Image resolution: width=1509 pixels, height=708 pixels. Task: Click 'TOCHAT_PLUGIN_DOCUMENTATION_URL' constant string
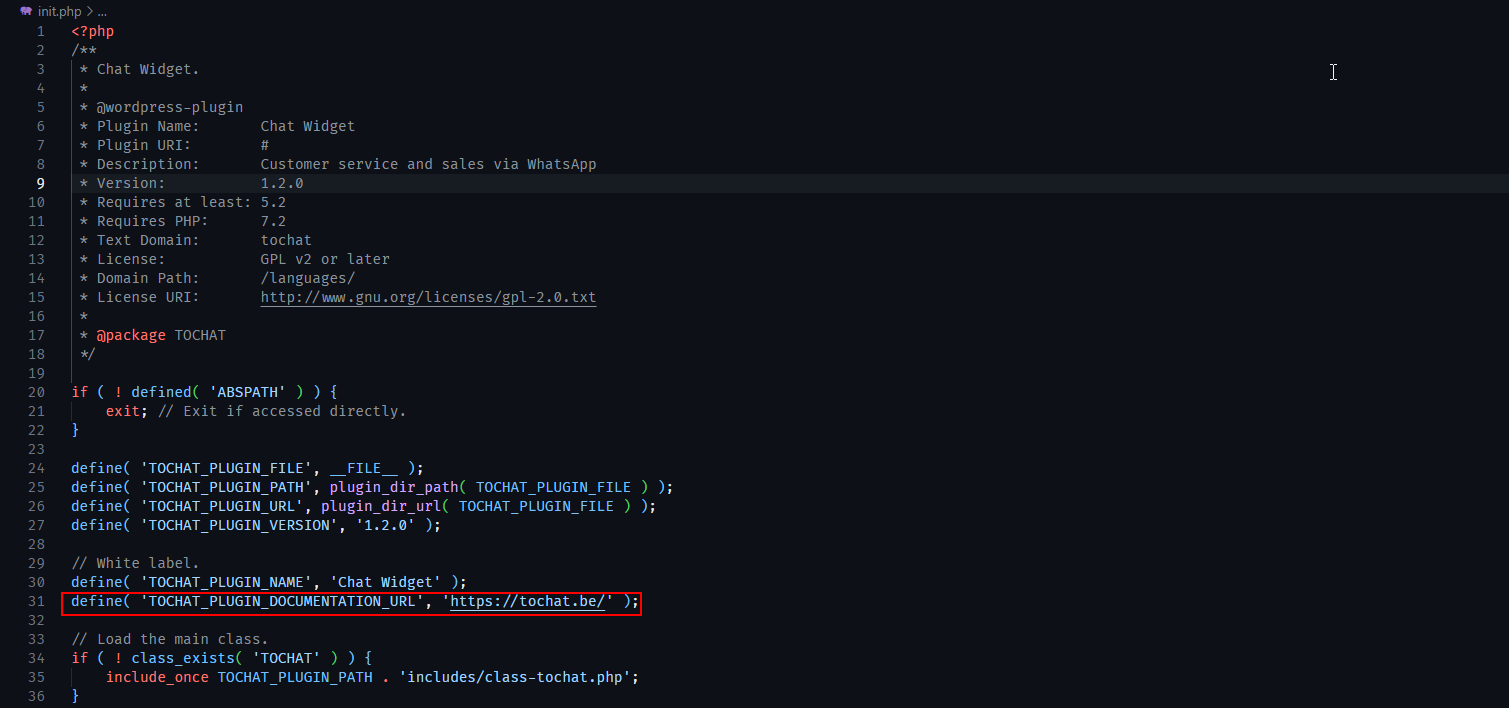coord(282,601)
